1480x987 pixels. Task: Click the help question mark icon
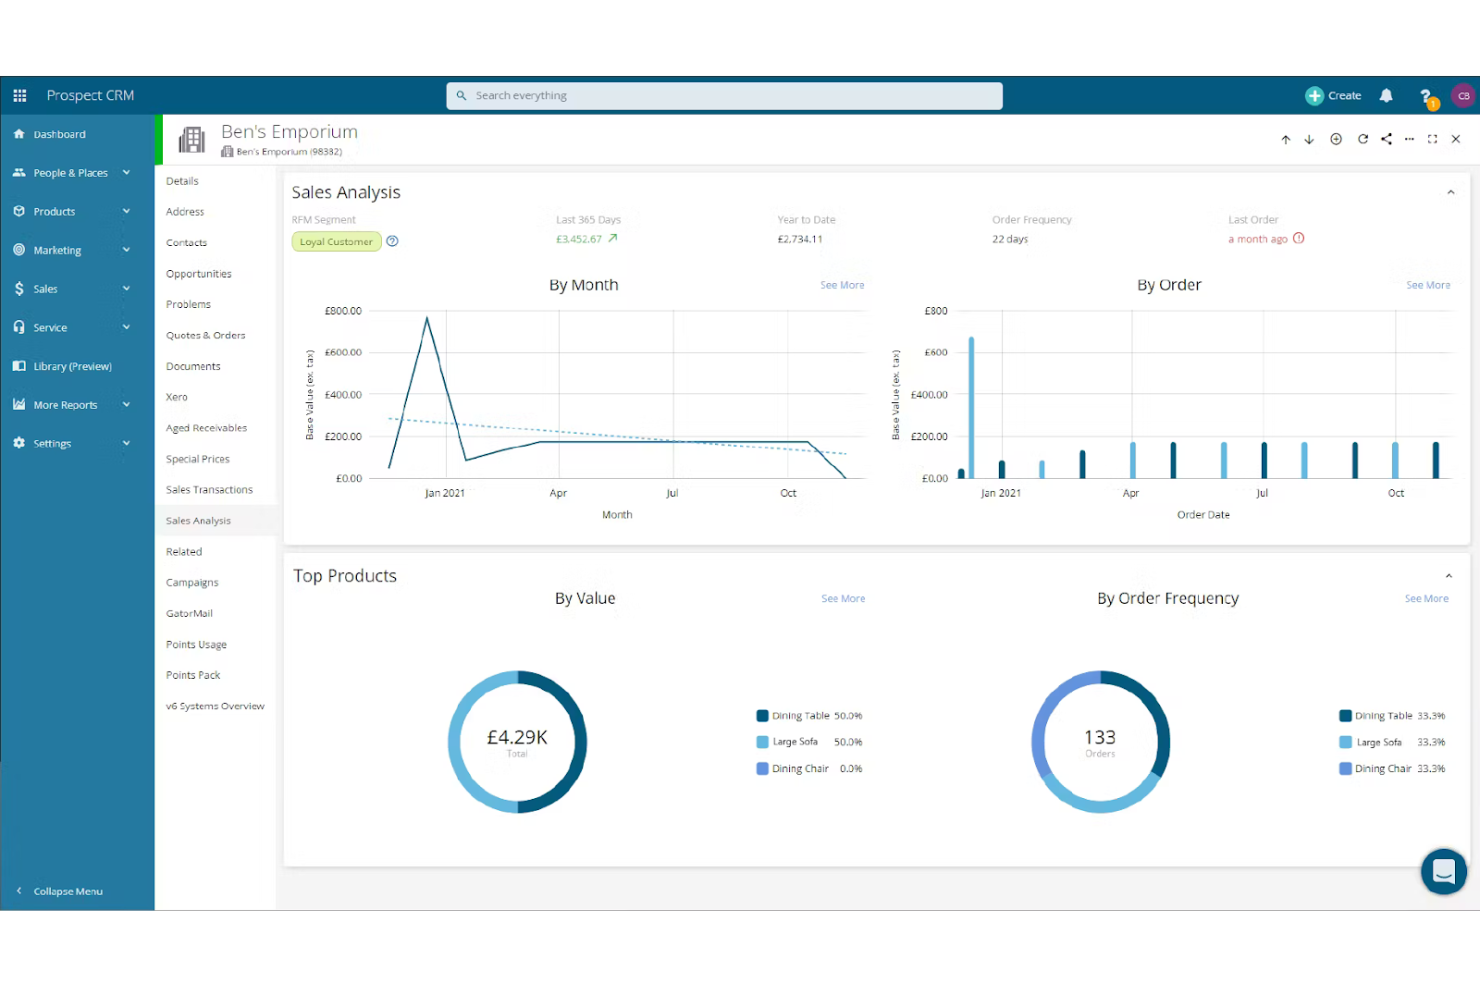1425,96
